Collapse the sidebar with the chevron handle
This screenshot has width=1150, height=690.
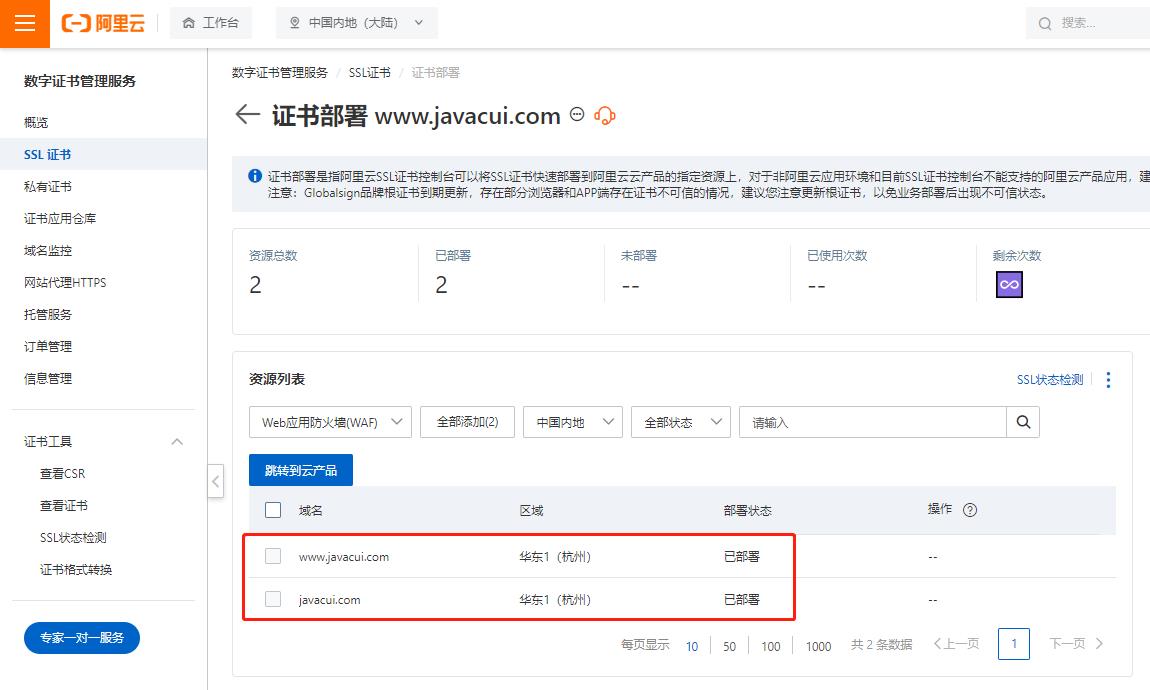point(216,481)
